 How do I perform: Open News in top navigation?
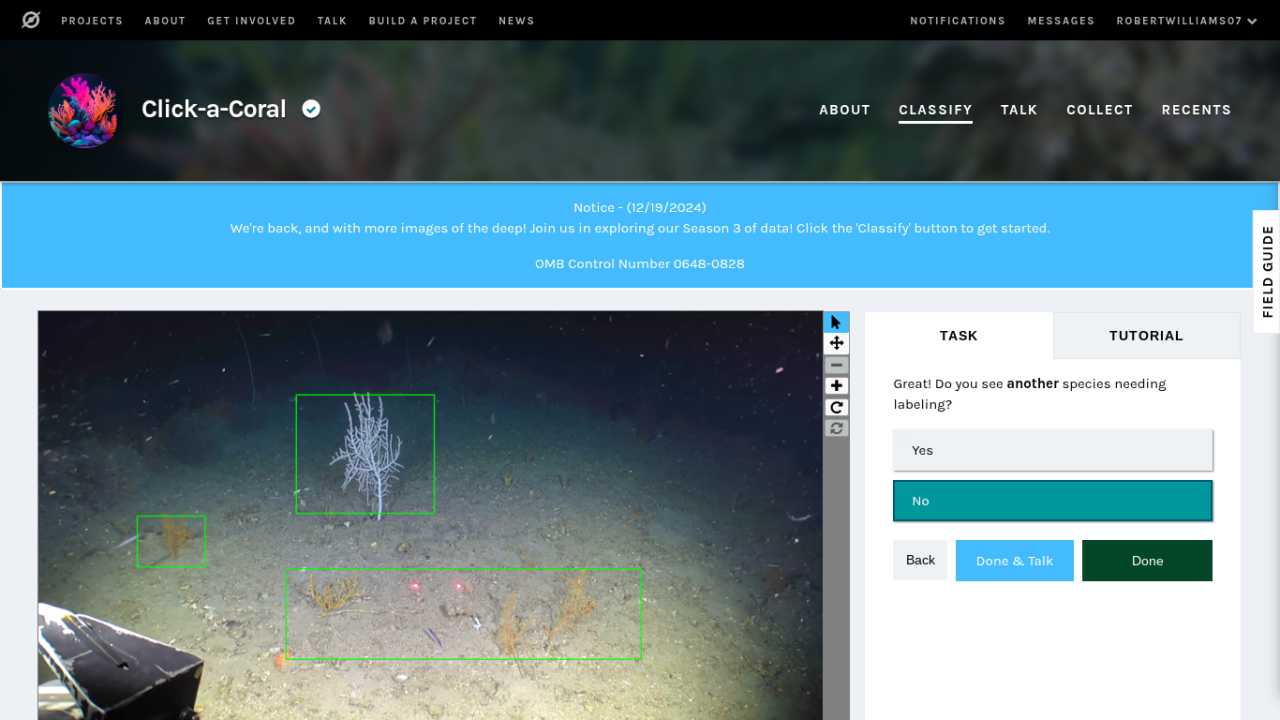click(516, 20)
